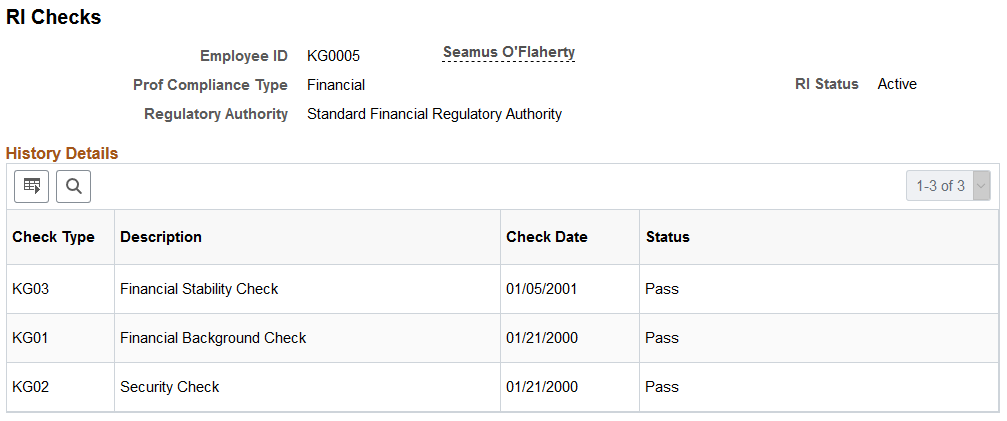Viewport: 1007px width, 421px height.
Task: Click the Employee ID value KG0005
Action: (x=333, y=56)
